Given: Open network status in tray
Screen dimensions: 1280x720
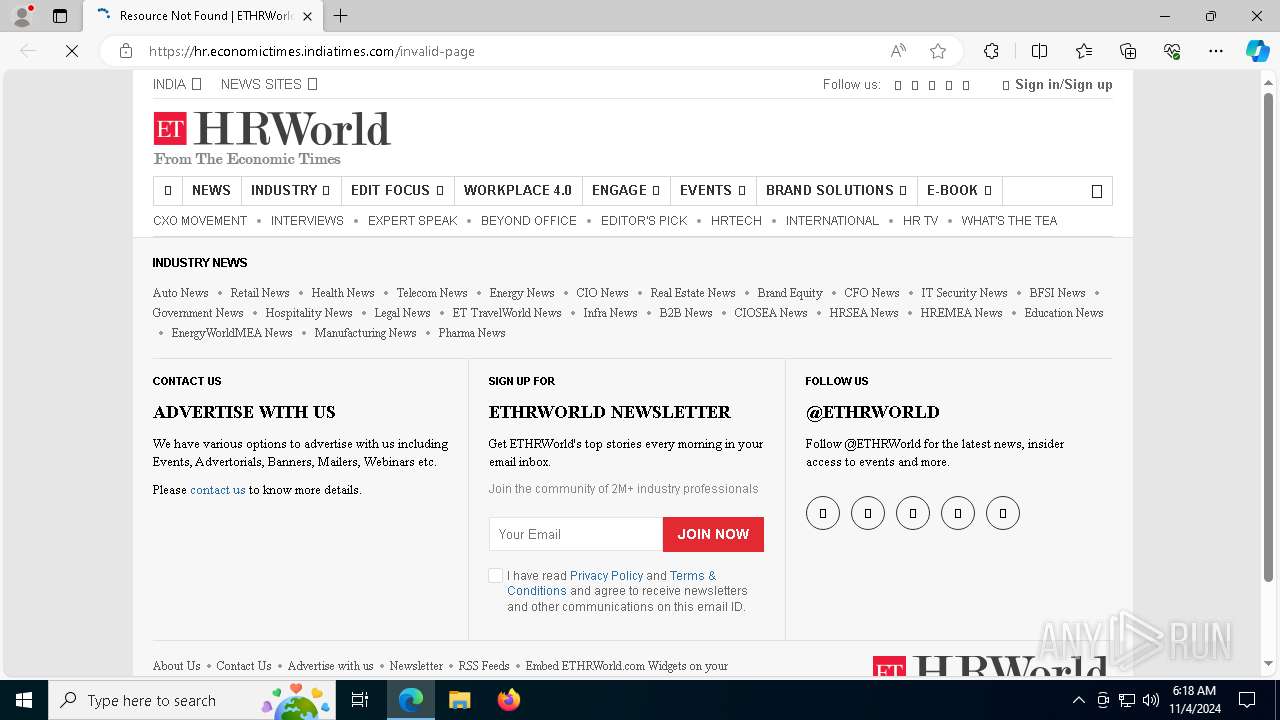Looking at the screenshot, I should [x=1127, y=700].
